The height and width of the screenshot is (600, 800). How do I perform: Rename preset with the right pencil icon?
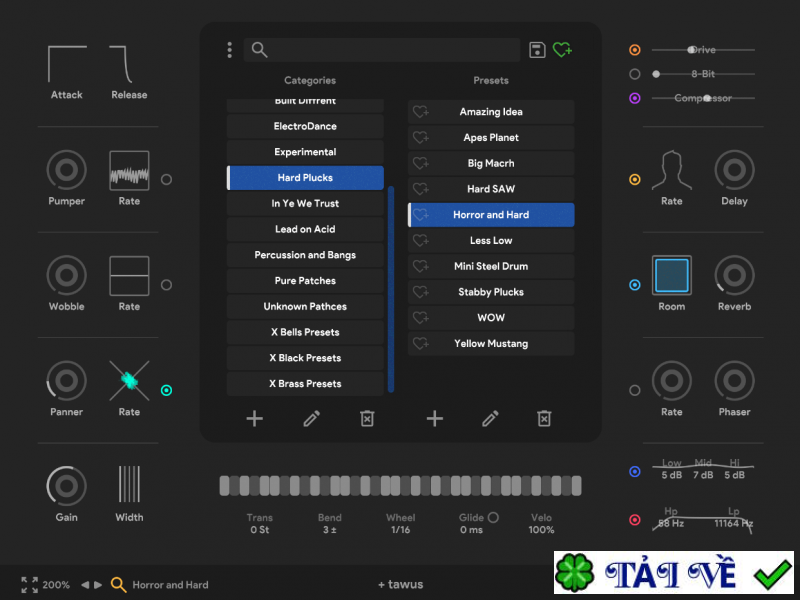pos(490,419)
